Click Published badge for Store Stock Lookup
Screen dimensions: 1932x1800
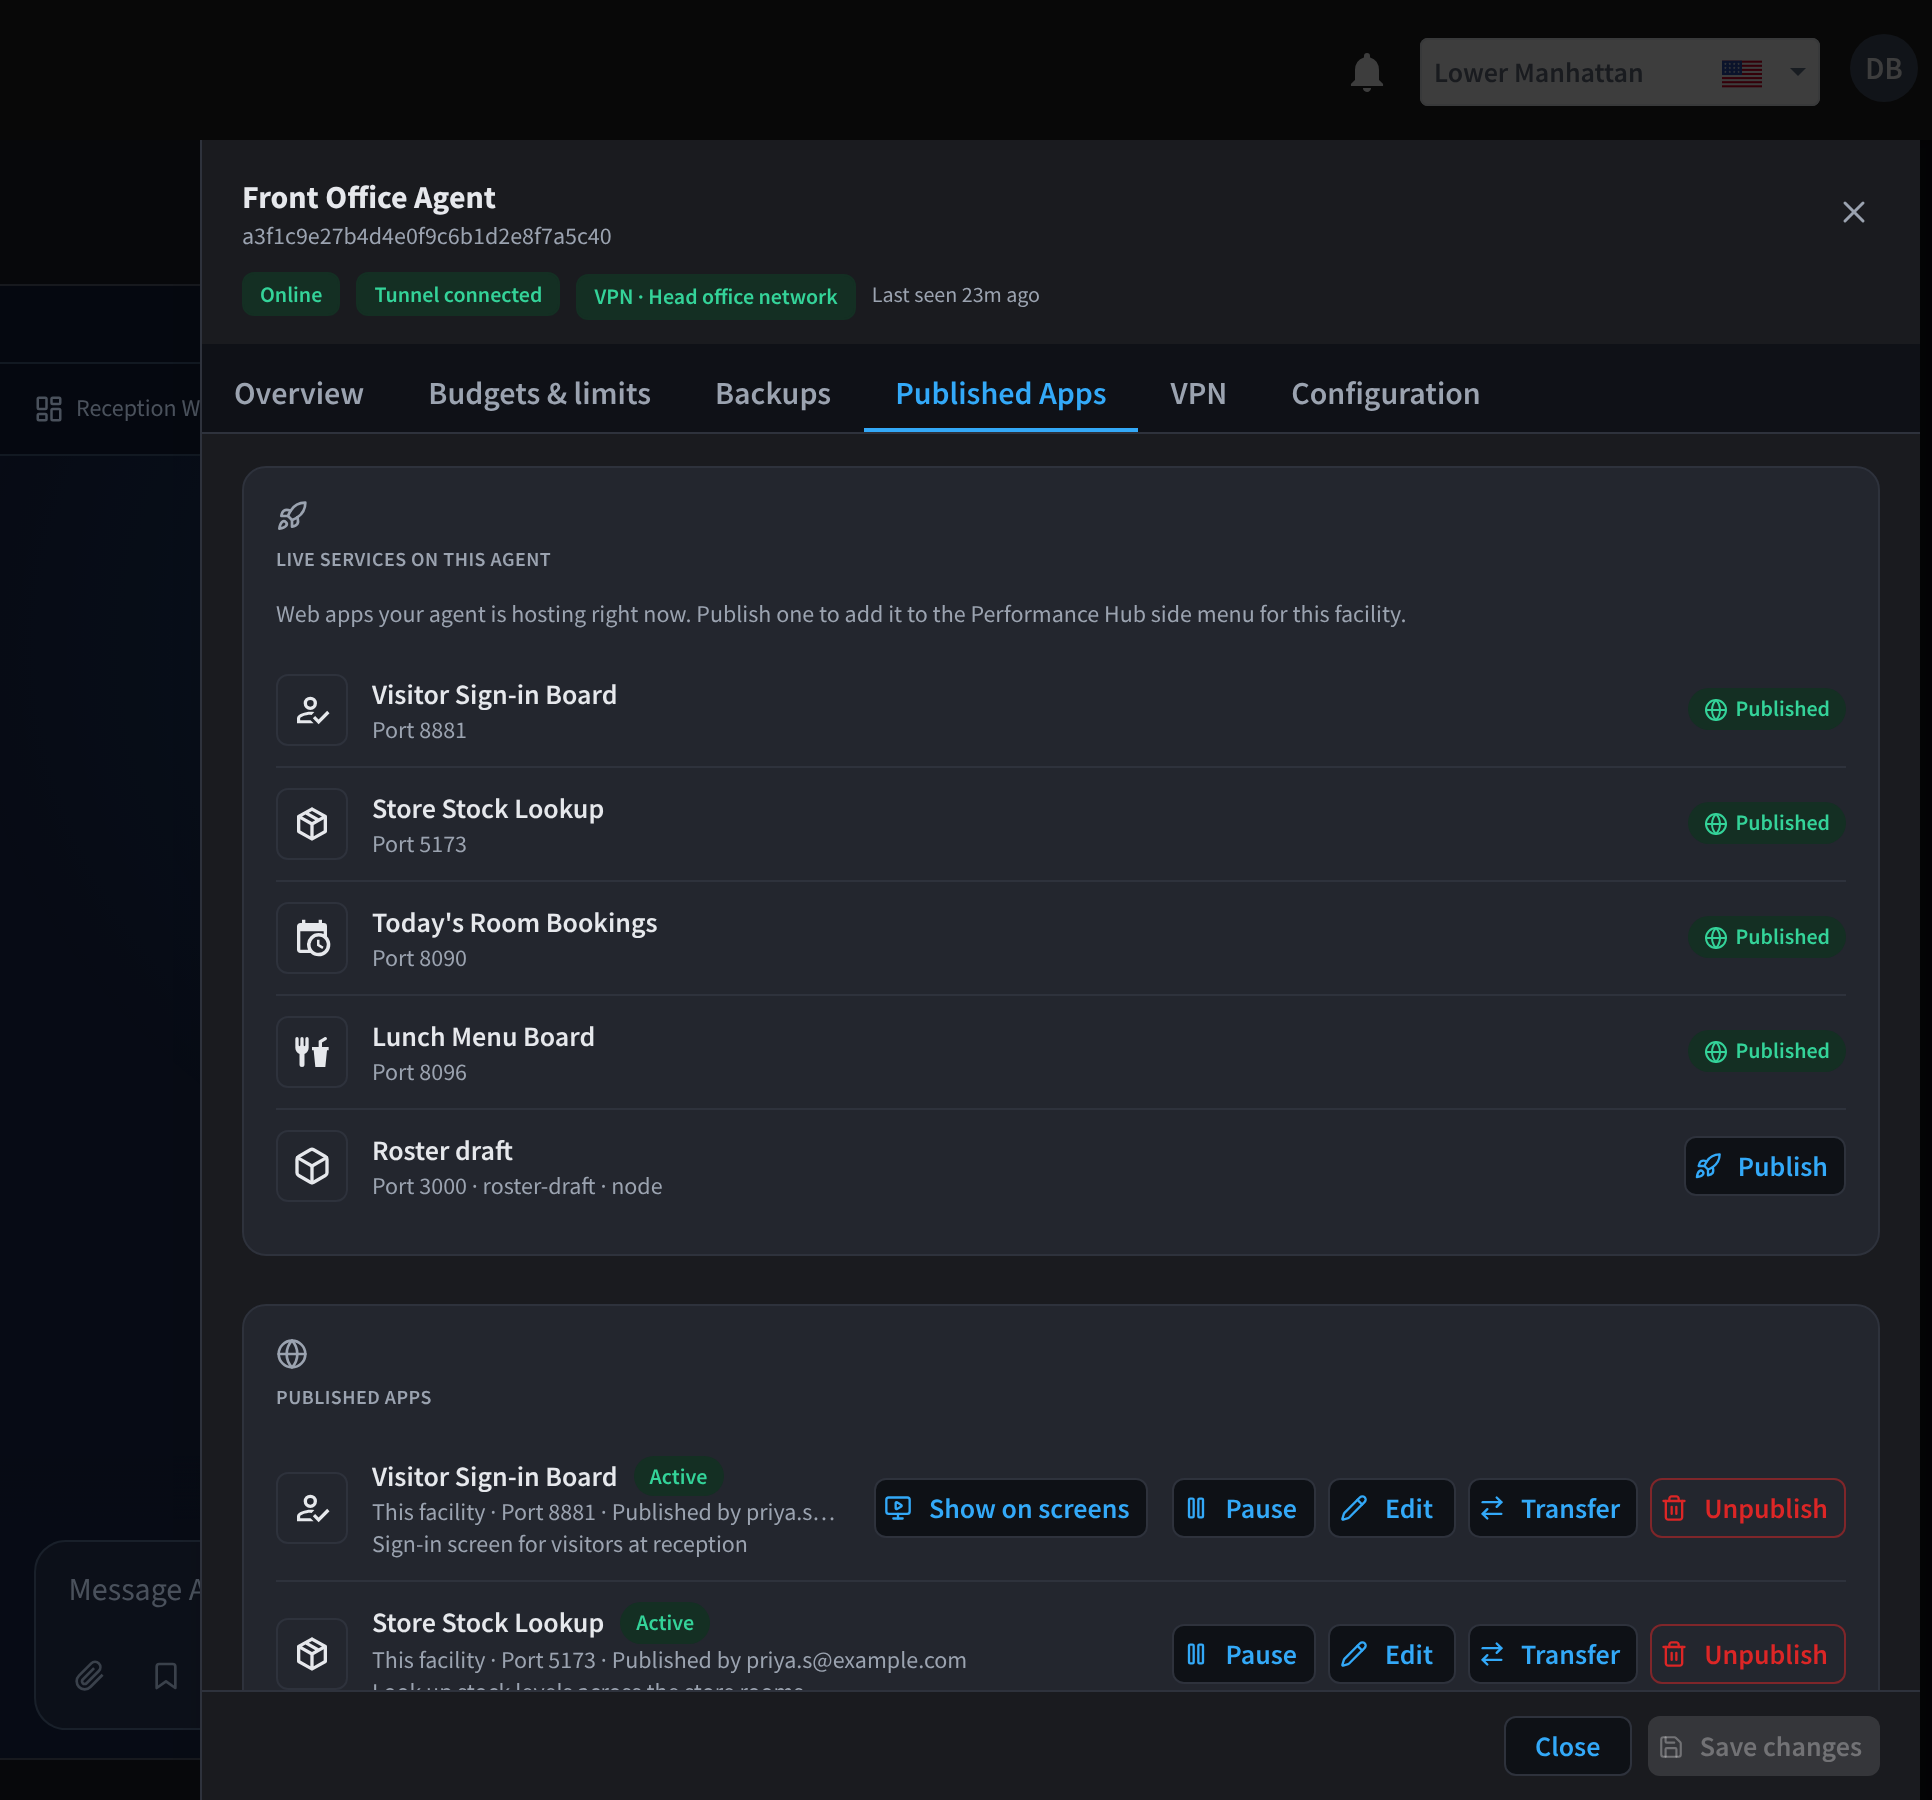pos(1767,823)
